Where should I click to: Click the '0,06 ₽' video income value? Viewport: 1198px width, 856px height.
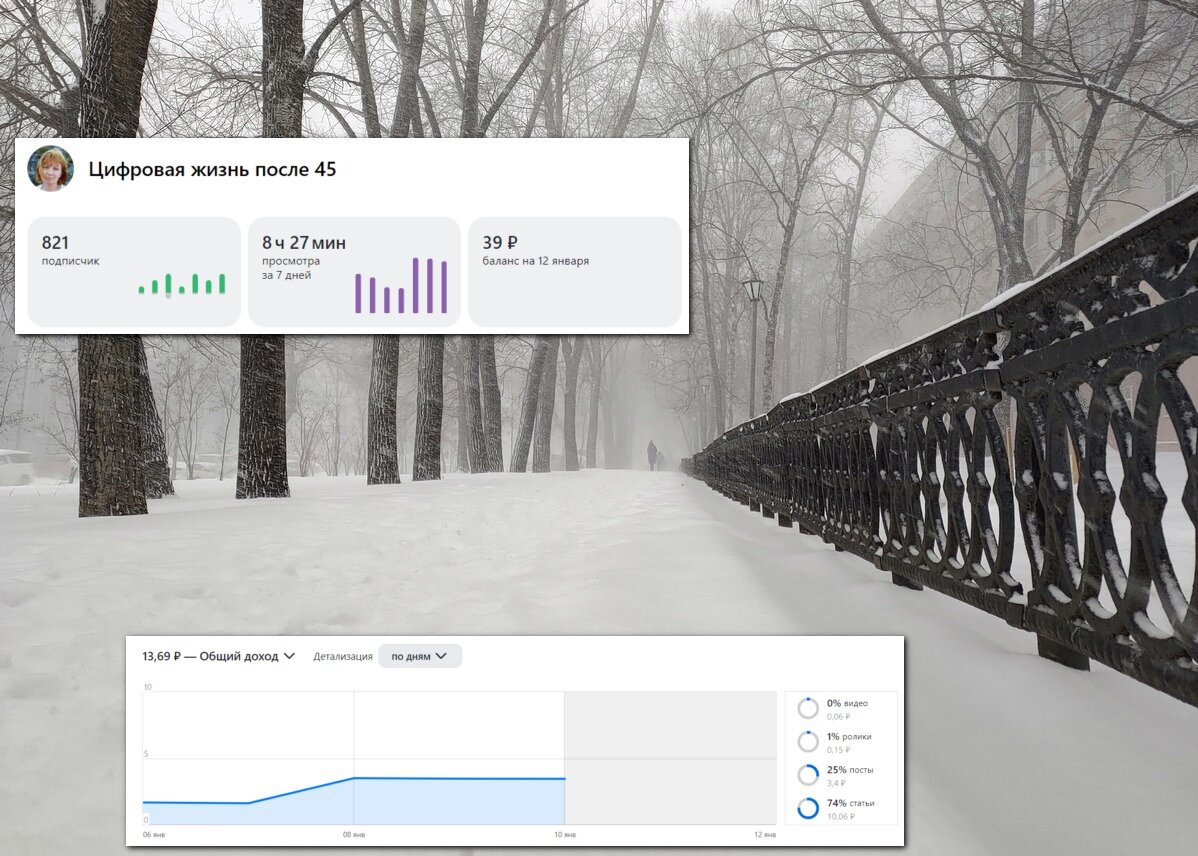tap(838, 717)
